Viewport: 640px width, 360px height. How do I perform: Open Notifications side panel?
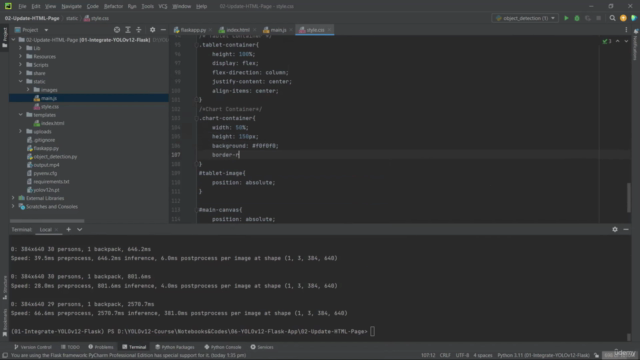[x=636, y=45]
